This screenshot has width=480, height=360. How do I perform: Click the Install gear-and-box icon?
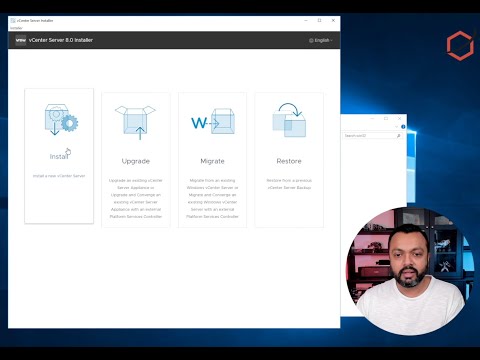tap(61, 119)
